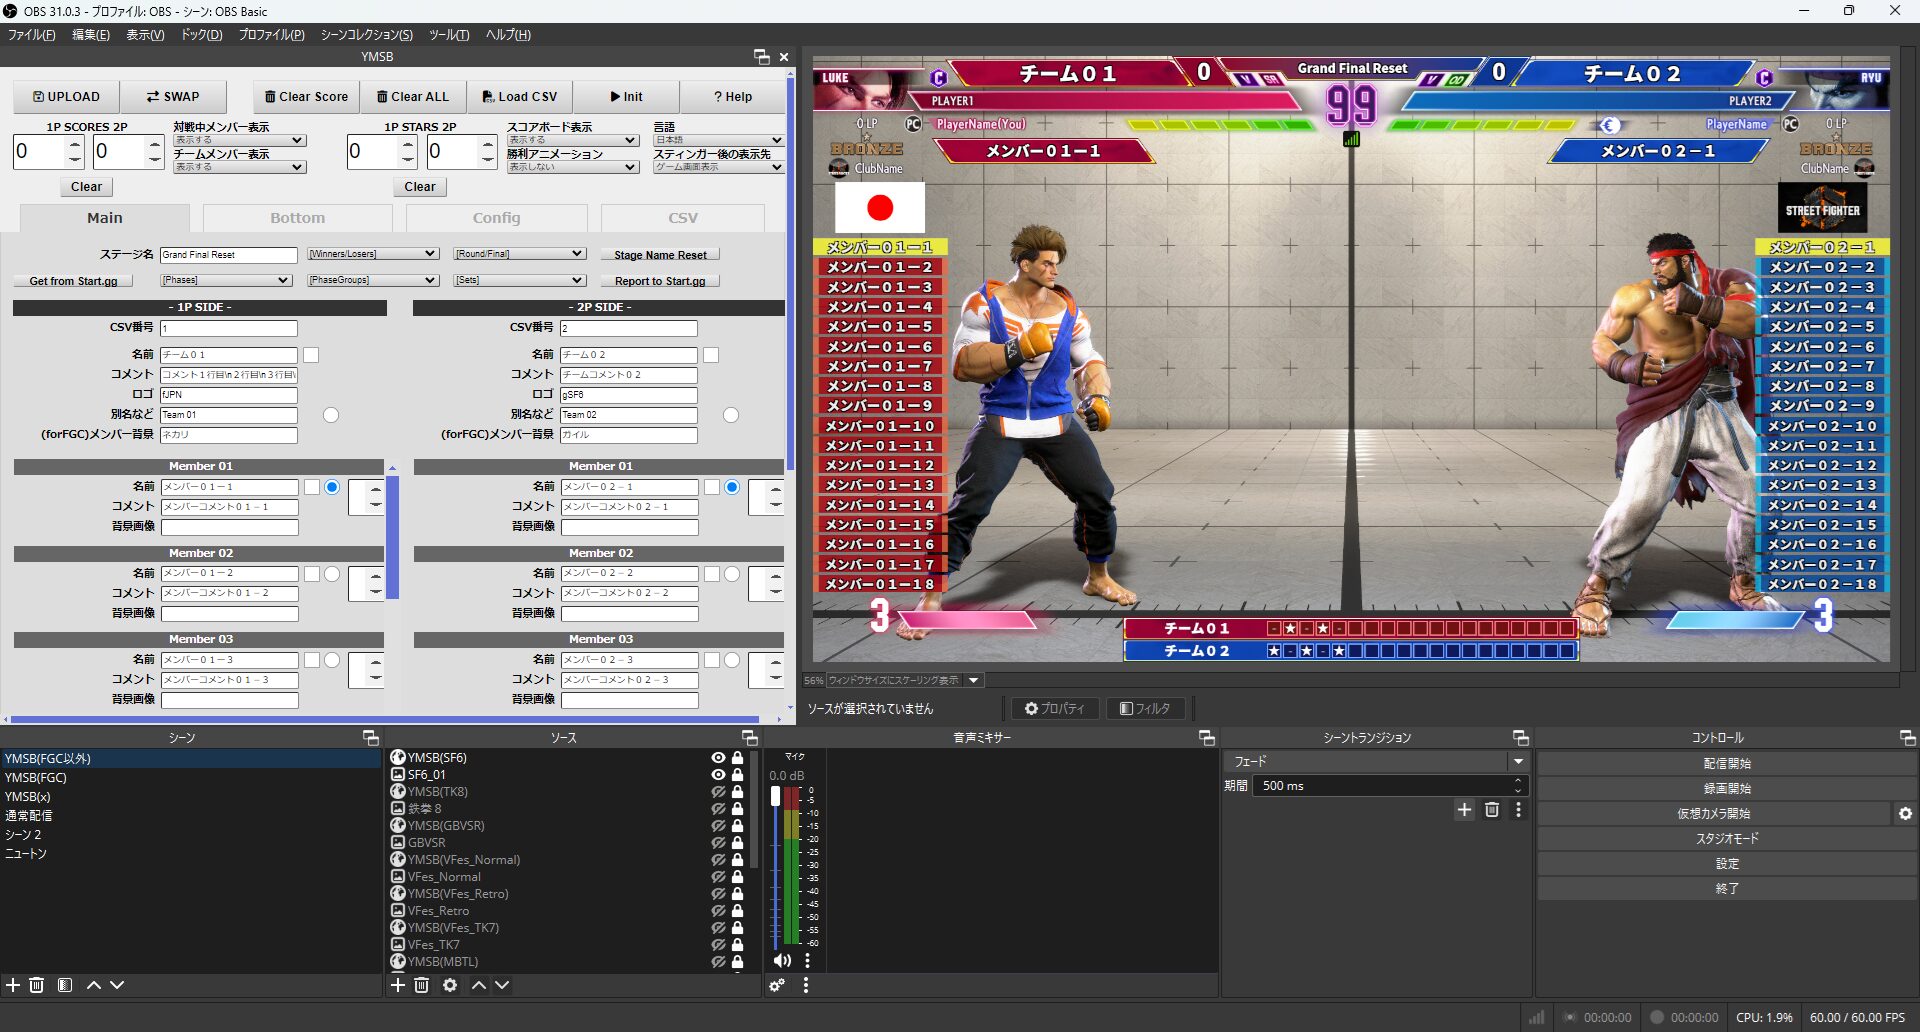This screenshot has width=1920, height=1032.
Task: Open the ツール(T) menu
Action: (x=449, y=35)
